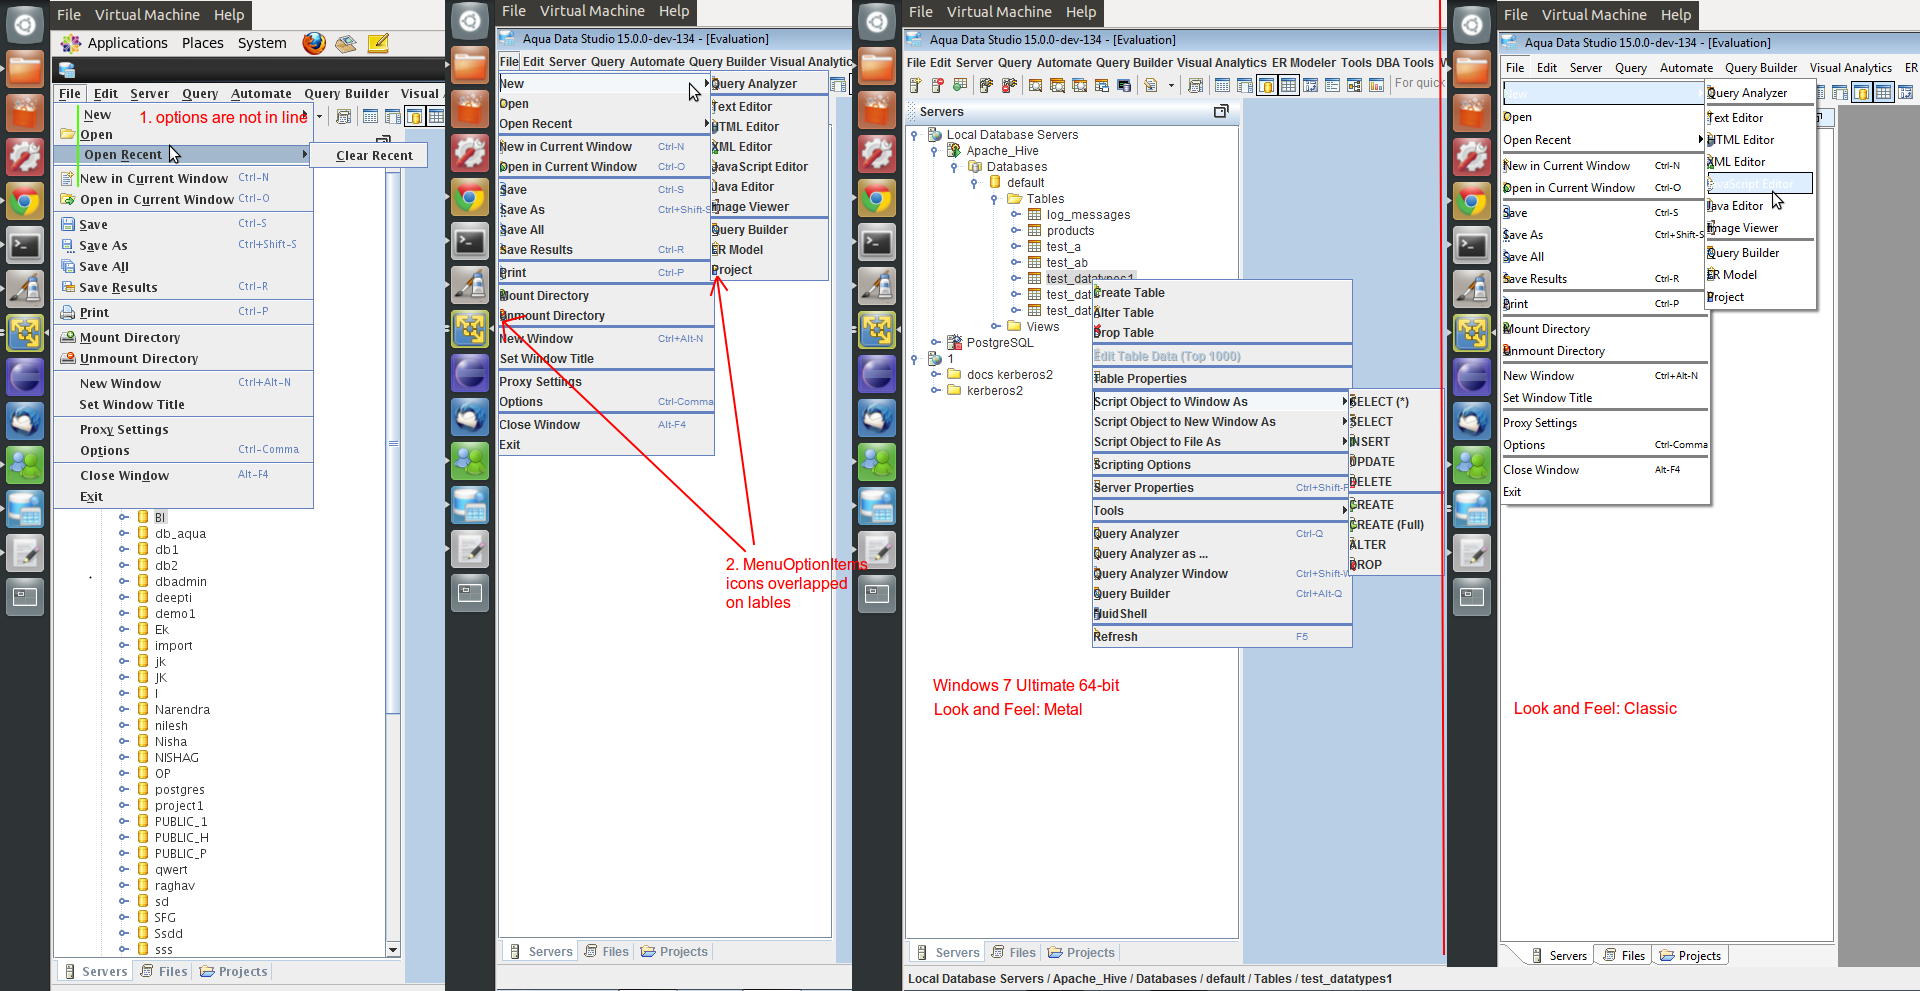Viewport: 1920px width, 991px height.
Task: Choose Save Results in leftmost File menu
Action: coord(184,288)
